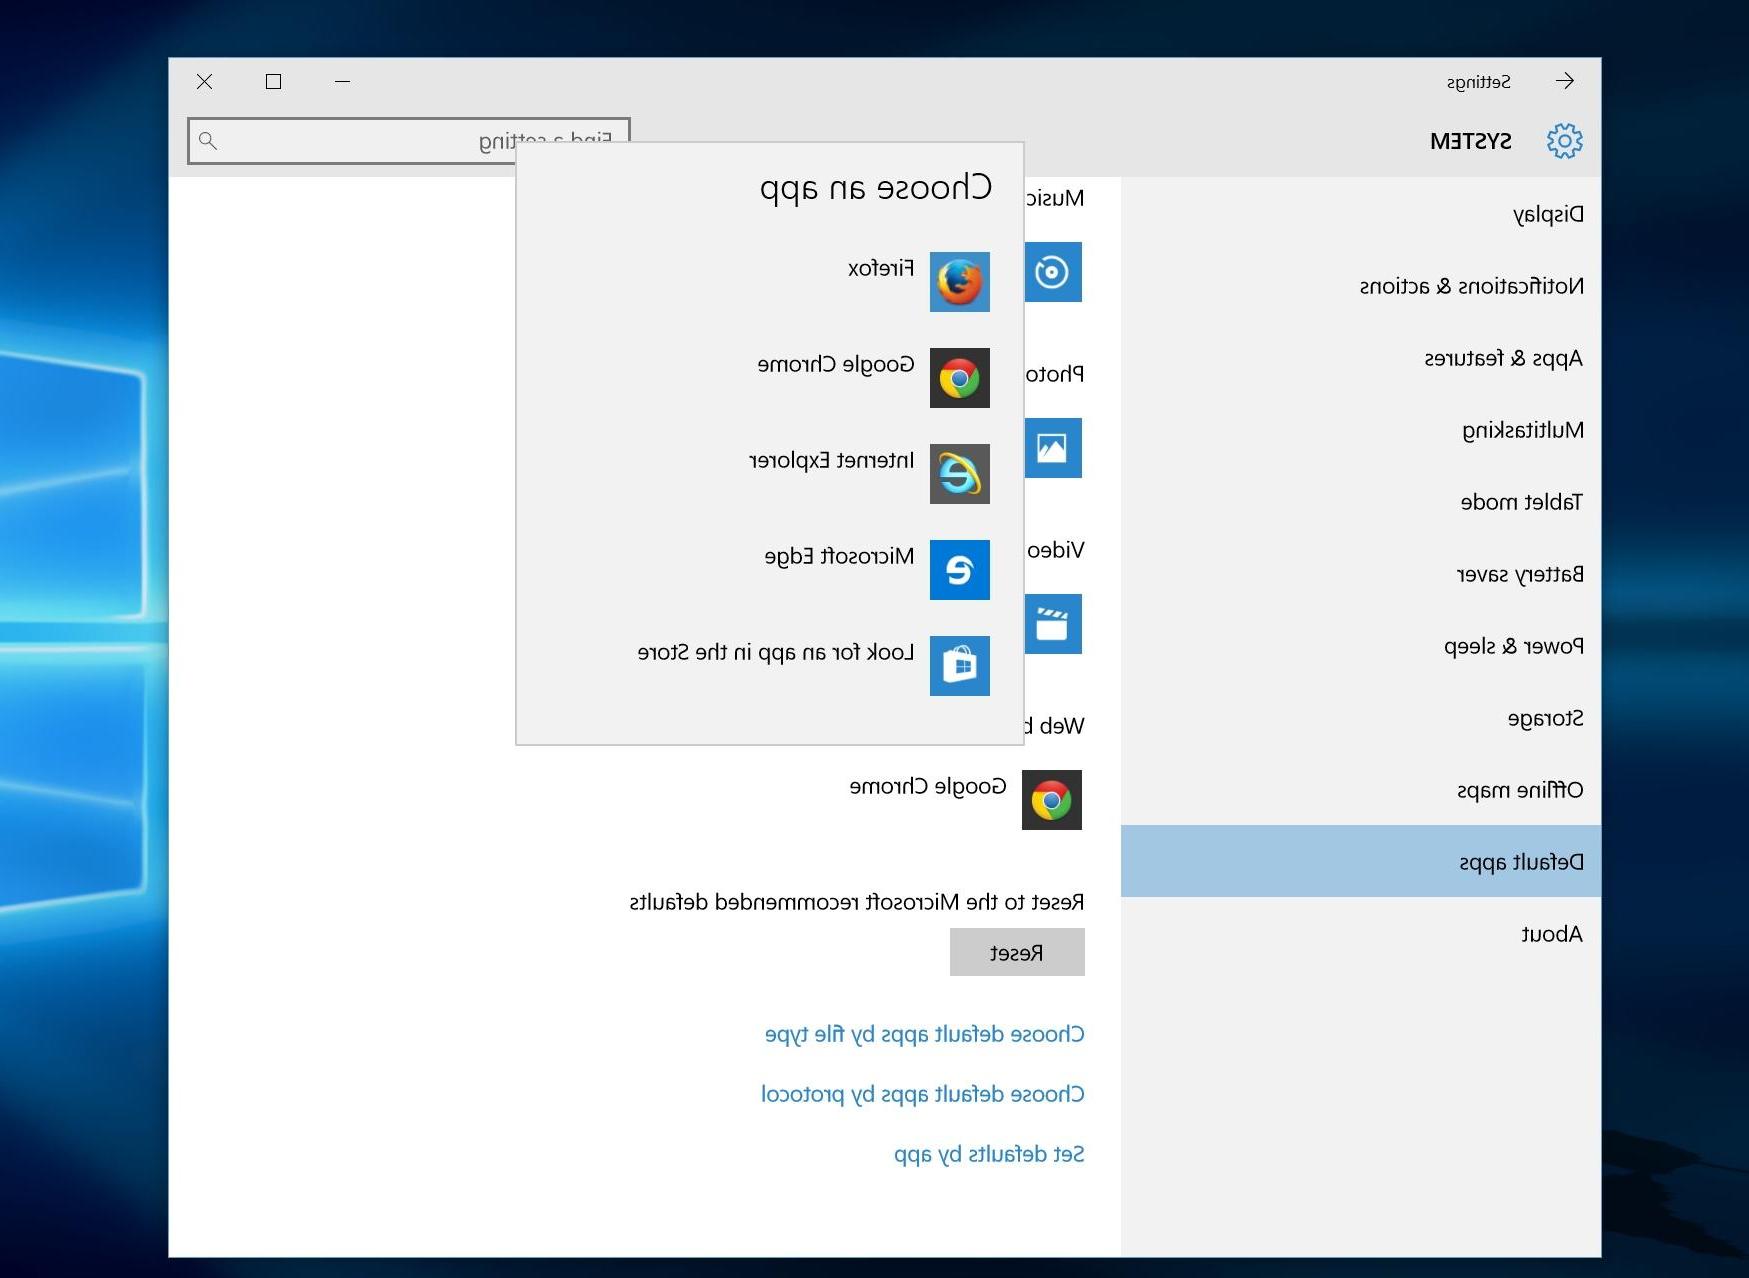Go to Storage settings
The height and width of the screenshot is (1278, 1749).
[1361, 718]
